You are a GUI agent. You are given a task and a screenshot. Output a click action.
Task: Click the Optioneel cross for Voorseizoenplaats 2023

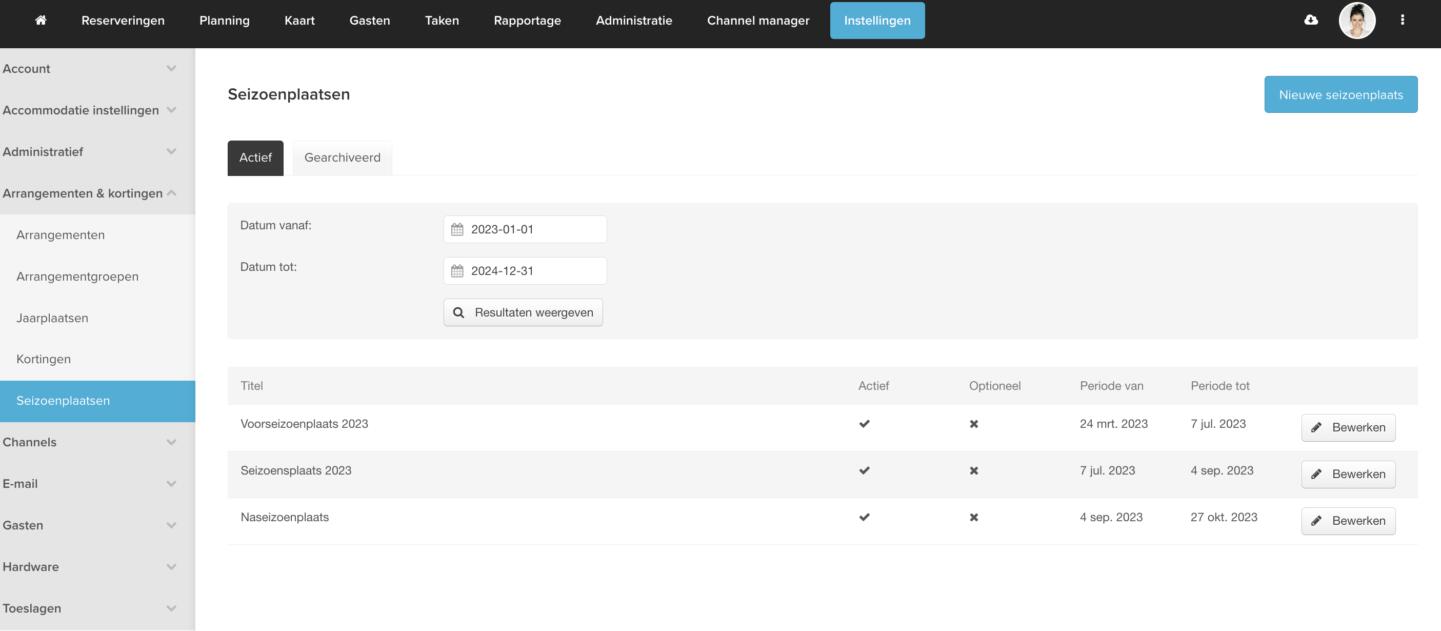(974, 424)
